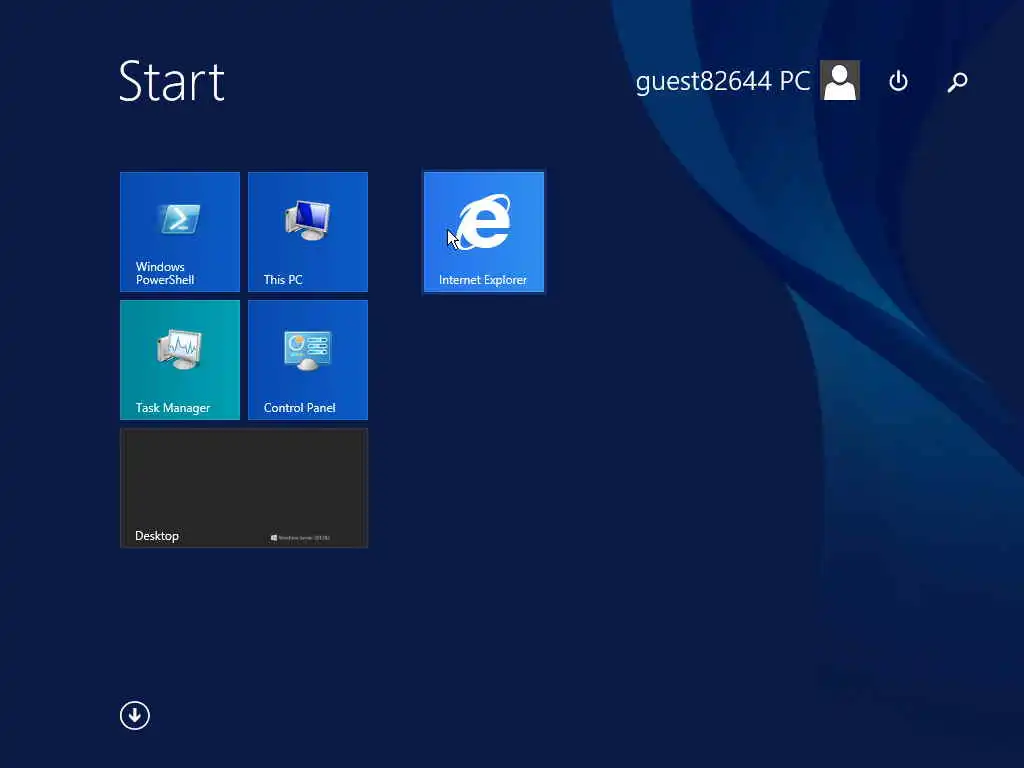Open the Control Panel tile

[x=308, y=360]
